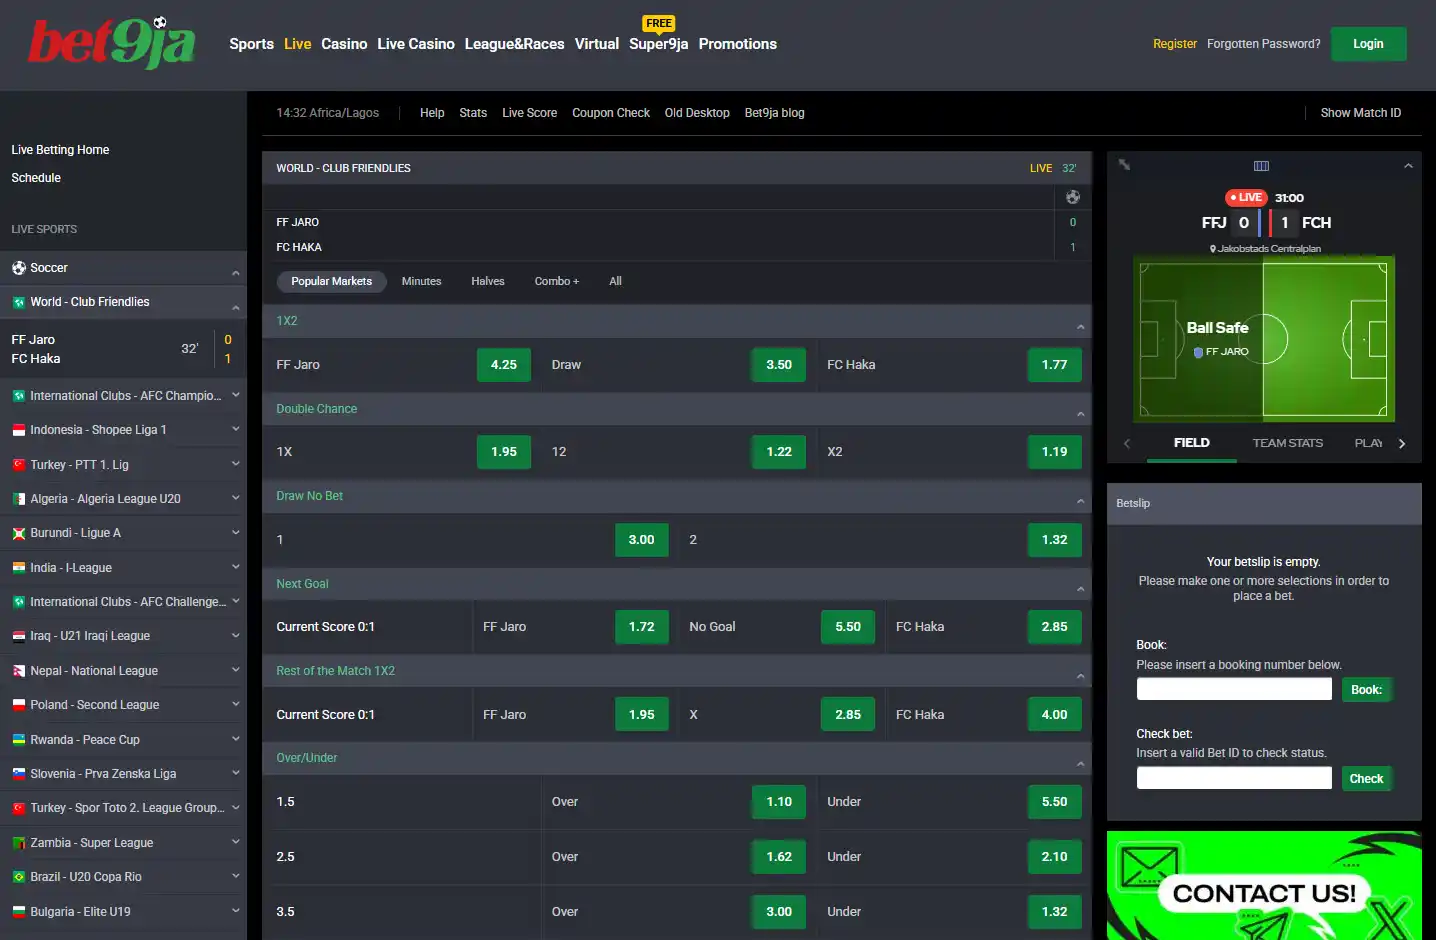Expand the Nepal - National League entry
The width and height of the screenshot is (1436, 940).
click(x=236, y=670)
